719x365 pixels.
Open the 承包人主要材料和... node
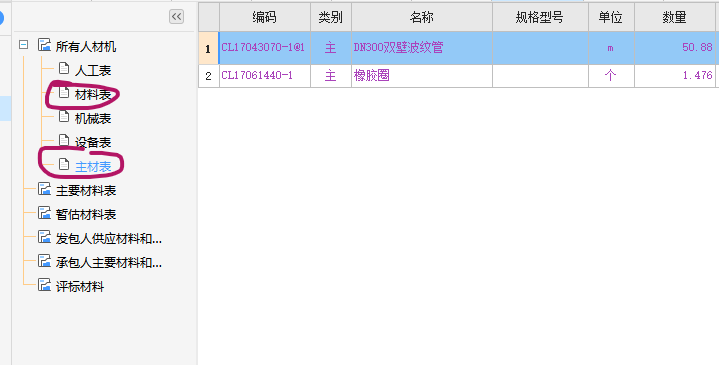point(109,262)
